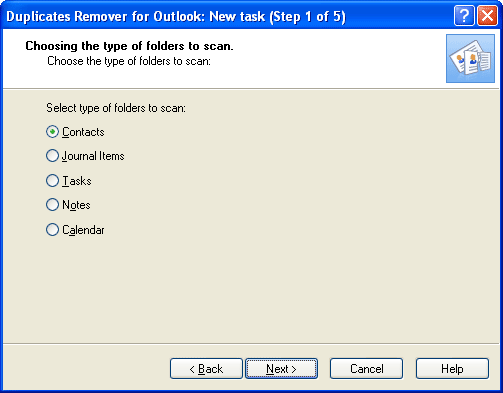Select the Contacts radio button
Image resolution: width=503 pixels, height=393 pixels.
(x=52, y=132)
